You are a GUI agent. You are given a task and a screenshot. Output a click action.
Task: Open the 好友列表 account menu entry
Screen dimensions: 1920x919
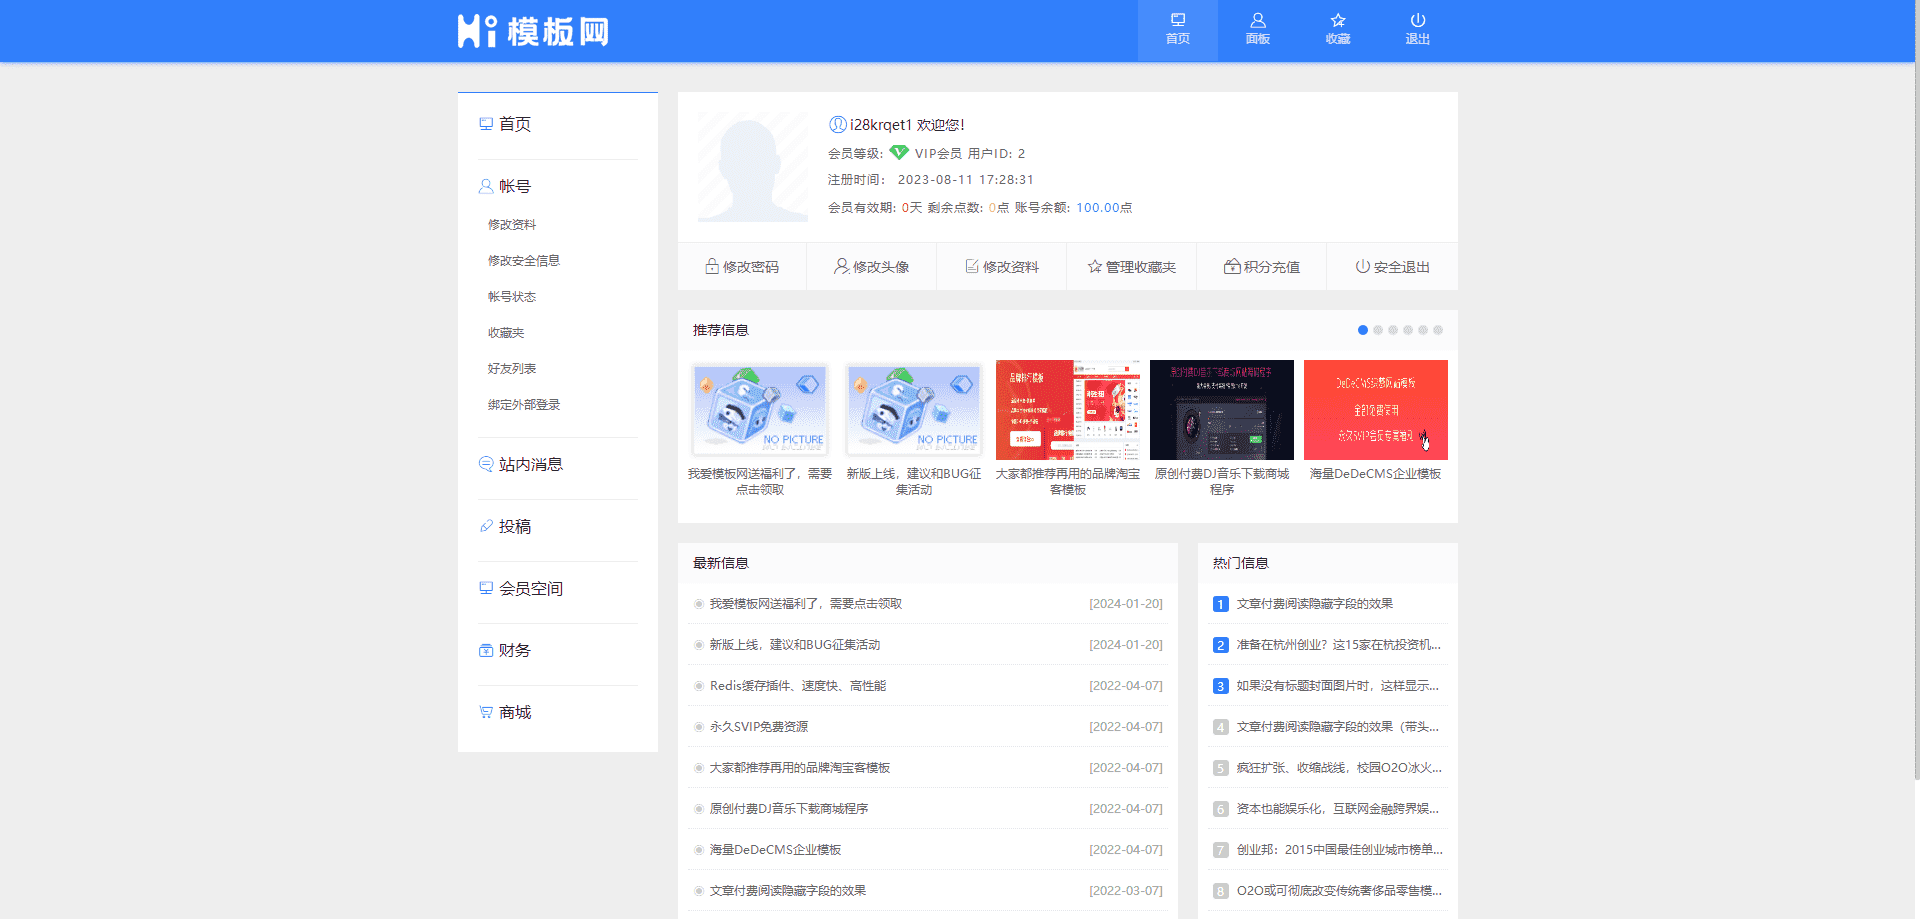tap(511, 368)
